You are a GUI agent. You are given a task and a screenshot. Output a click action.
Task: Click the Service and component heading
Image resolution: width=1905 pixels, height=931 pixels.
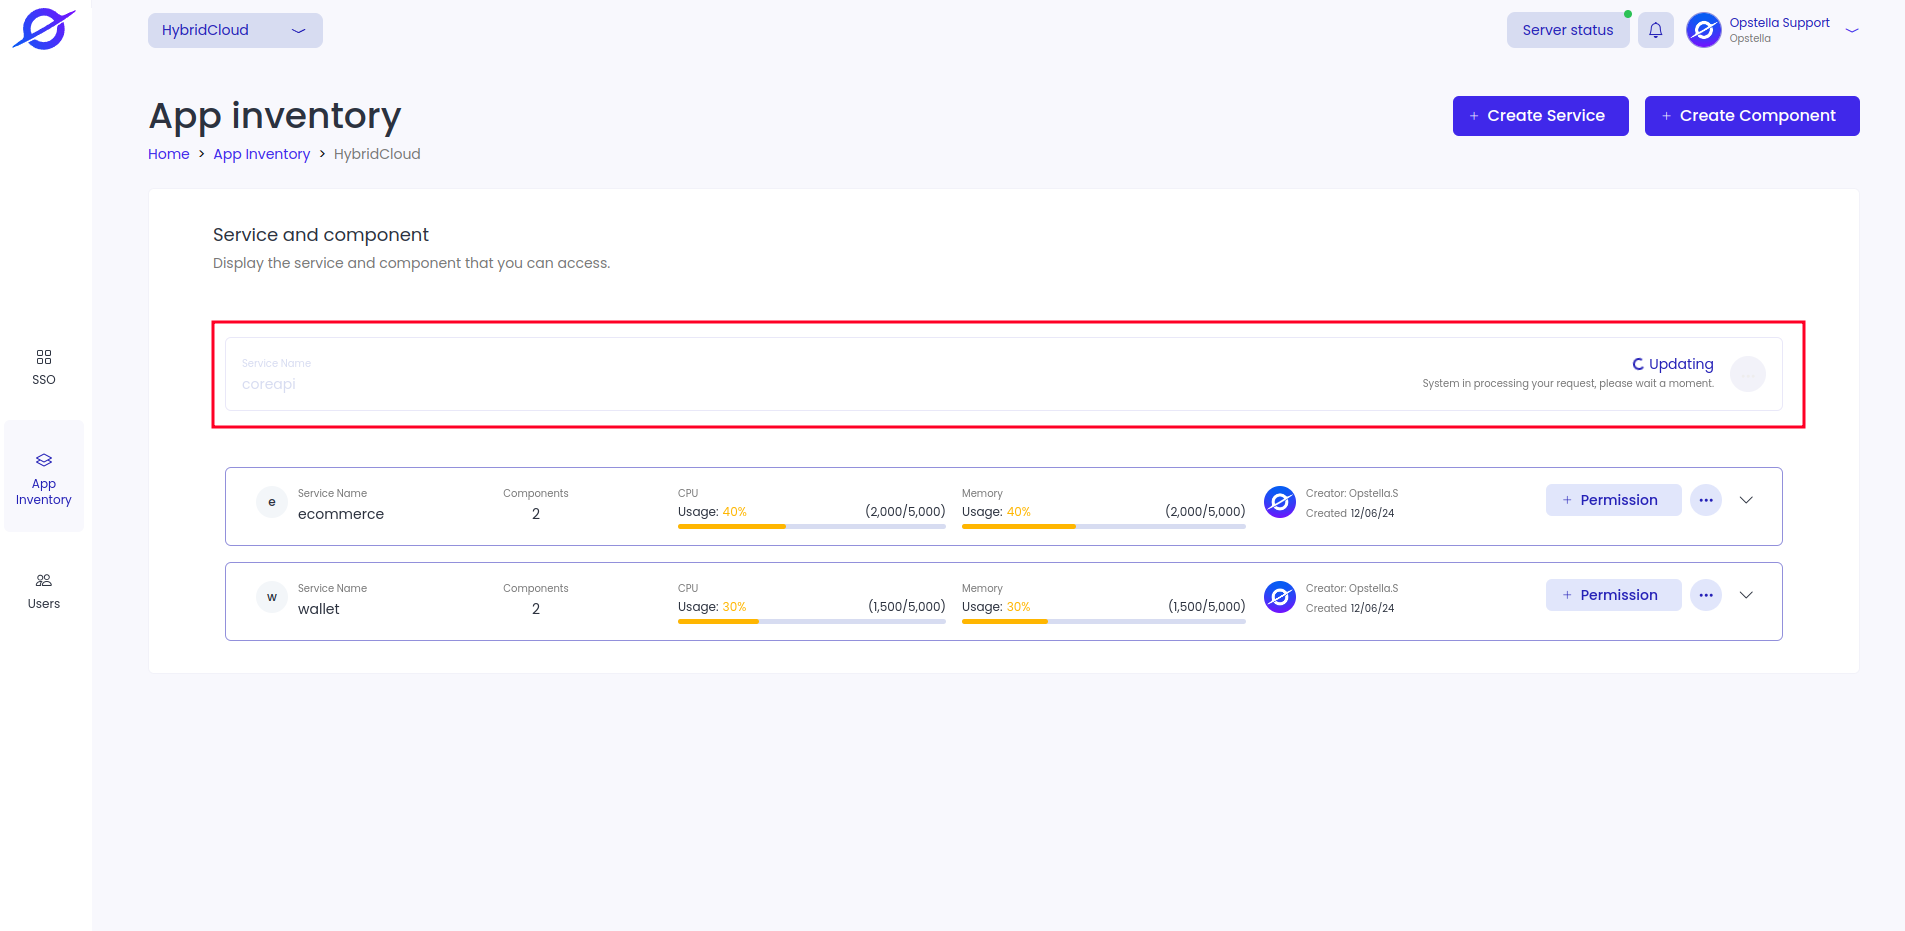point(321,235)
